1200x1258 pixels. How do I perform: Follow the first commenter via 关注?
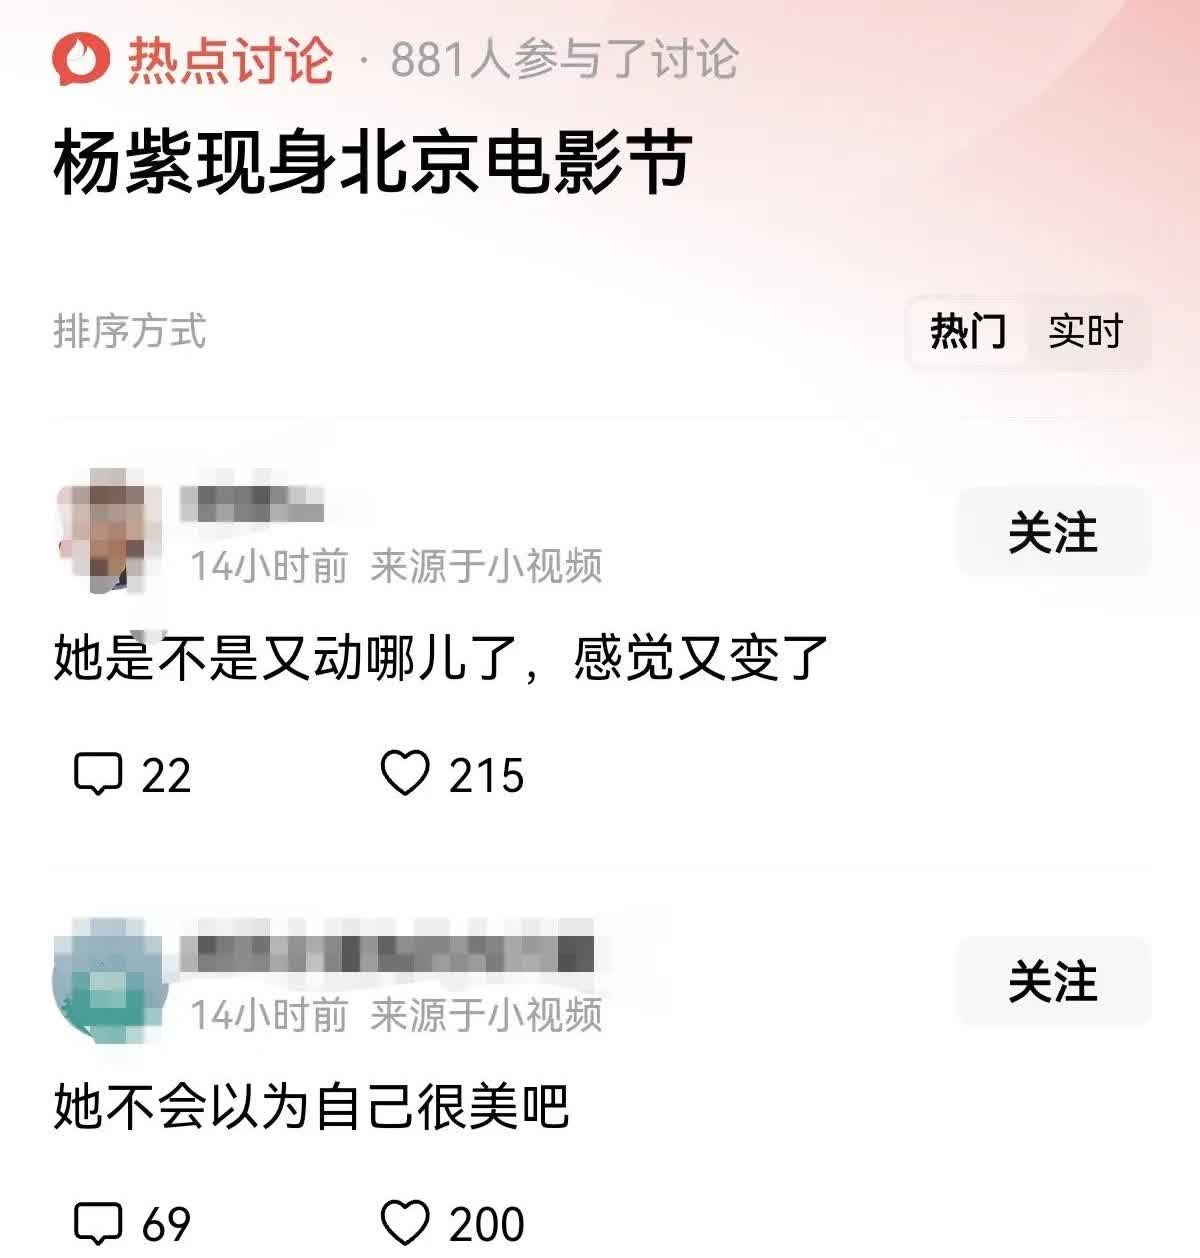point(1053,531)
